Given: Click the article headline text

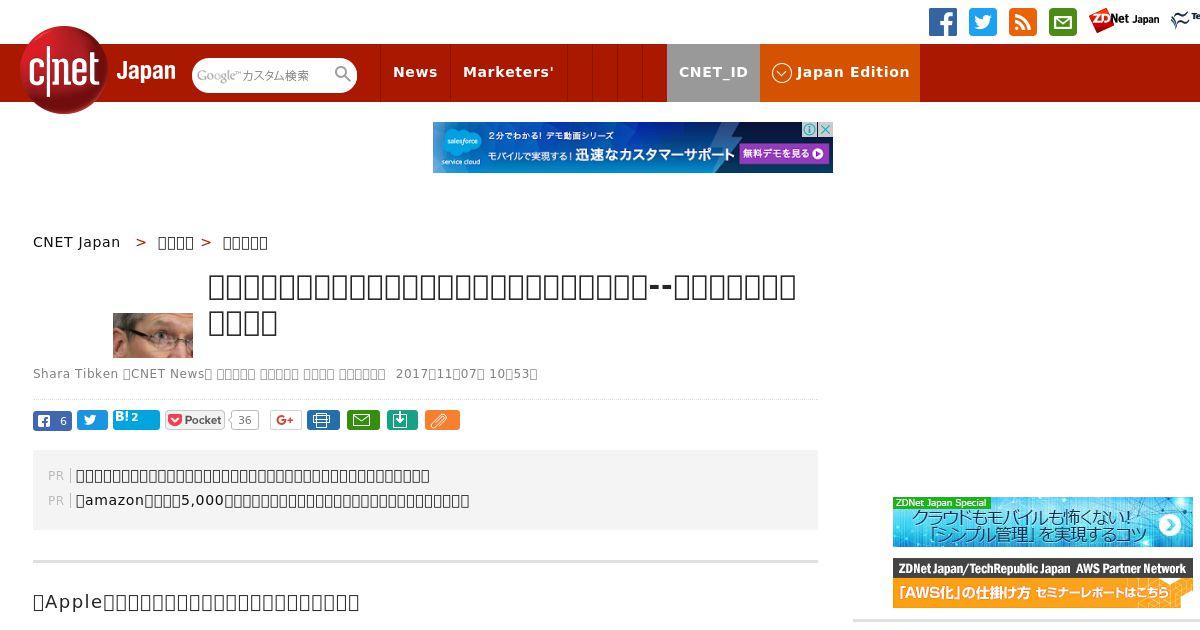Looking at the screenshot, I should [502, 304].
